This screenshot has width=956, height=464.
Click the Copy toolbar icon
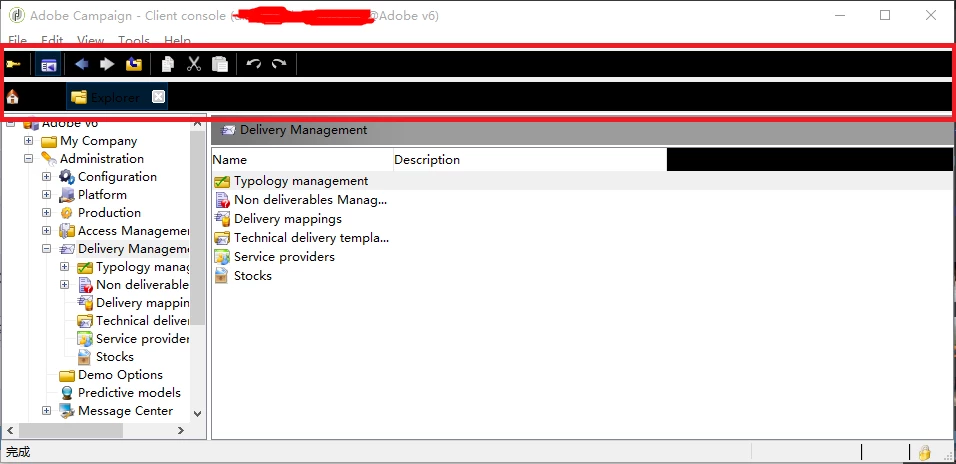[x=168, y=64]
